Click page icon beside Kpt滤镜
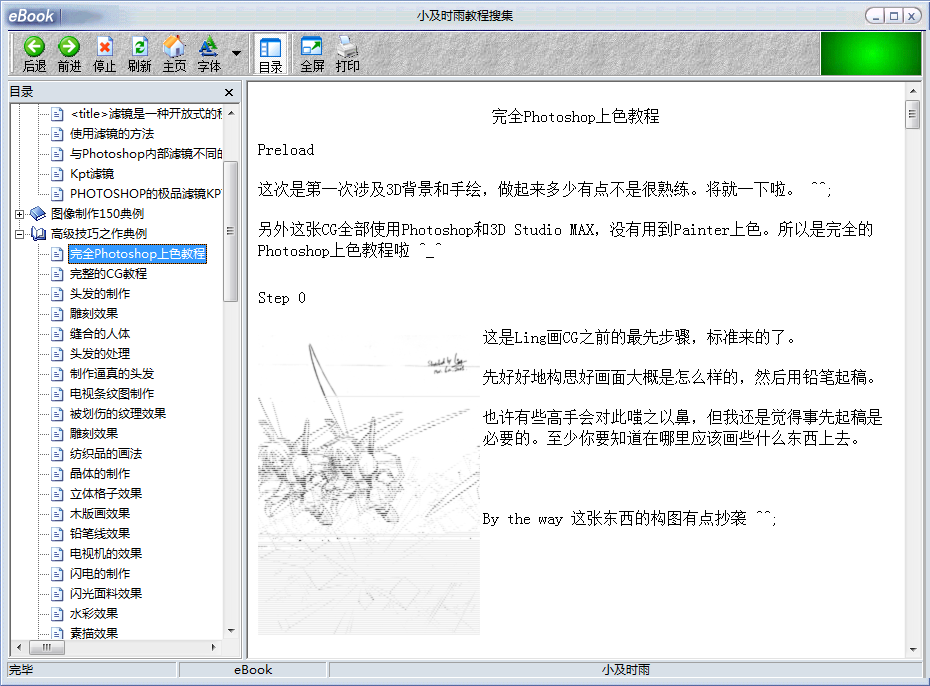This screenshot has height=686, width=930. click(x=57, y=174)
